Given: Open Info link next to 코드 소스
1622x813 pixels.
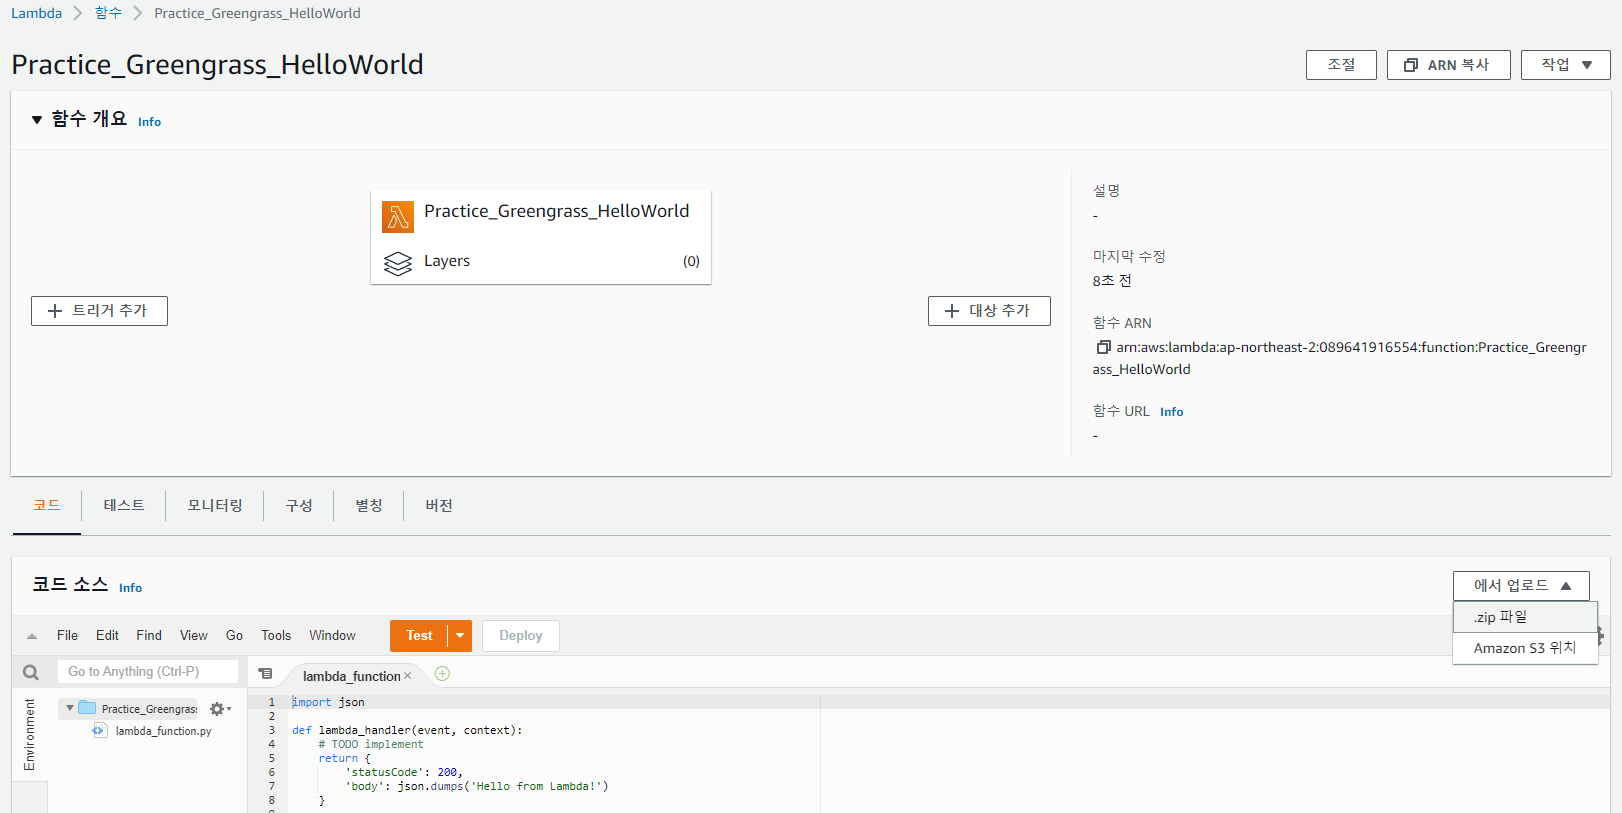Looking at the screenshot, I should coord(130,588).
